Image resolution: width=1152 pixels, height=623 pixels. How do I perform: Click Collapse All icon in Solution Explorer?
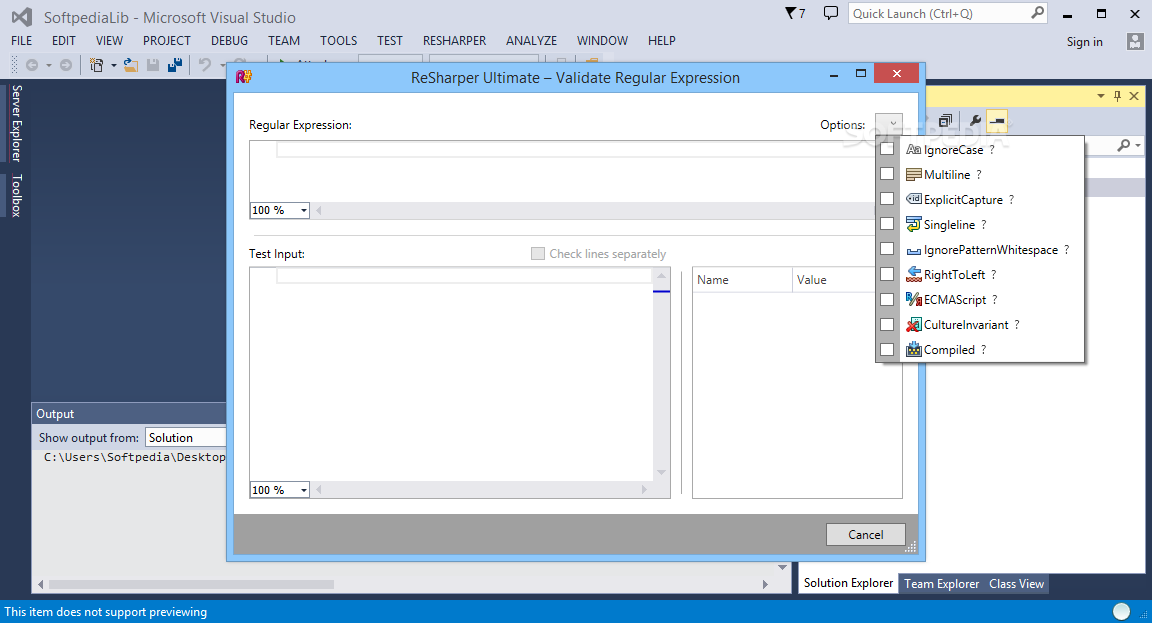[x=946, y=120]
